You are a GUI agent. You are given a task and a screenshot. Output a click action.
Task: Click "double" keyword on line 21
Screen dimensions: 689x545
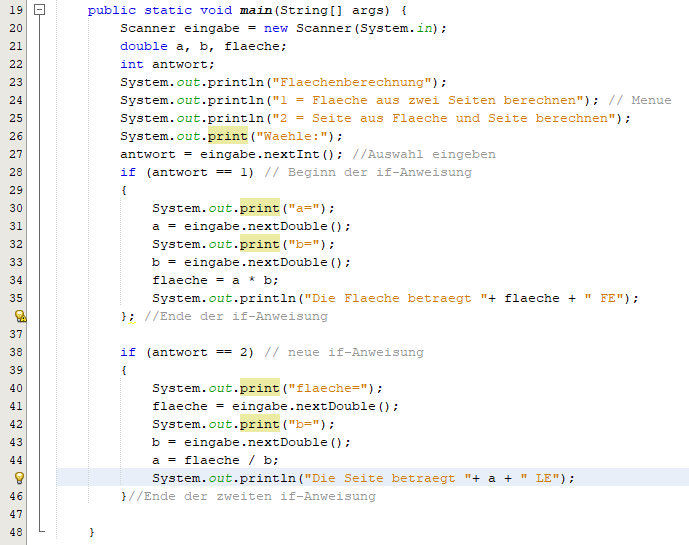144,46
